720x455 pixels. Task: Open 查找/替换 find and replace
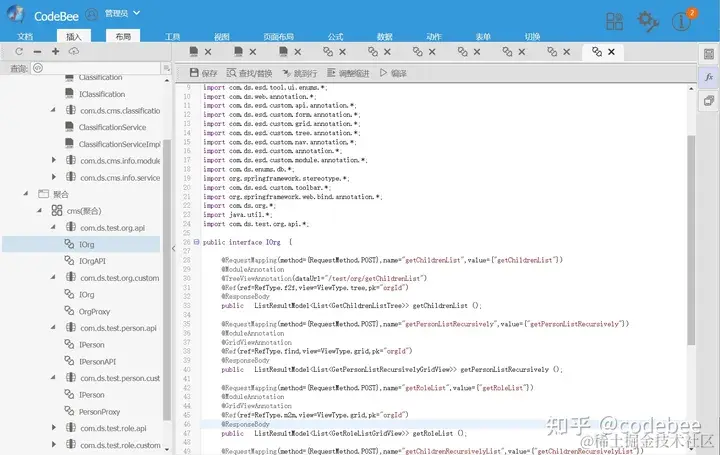click(x=249, y=73)
